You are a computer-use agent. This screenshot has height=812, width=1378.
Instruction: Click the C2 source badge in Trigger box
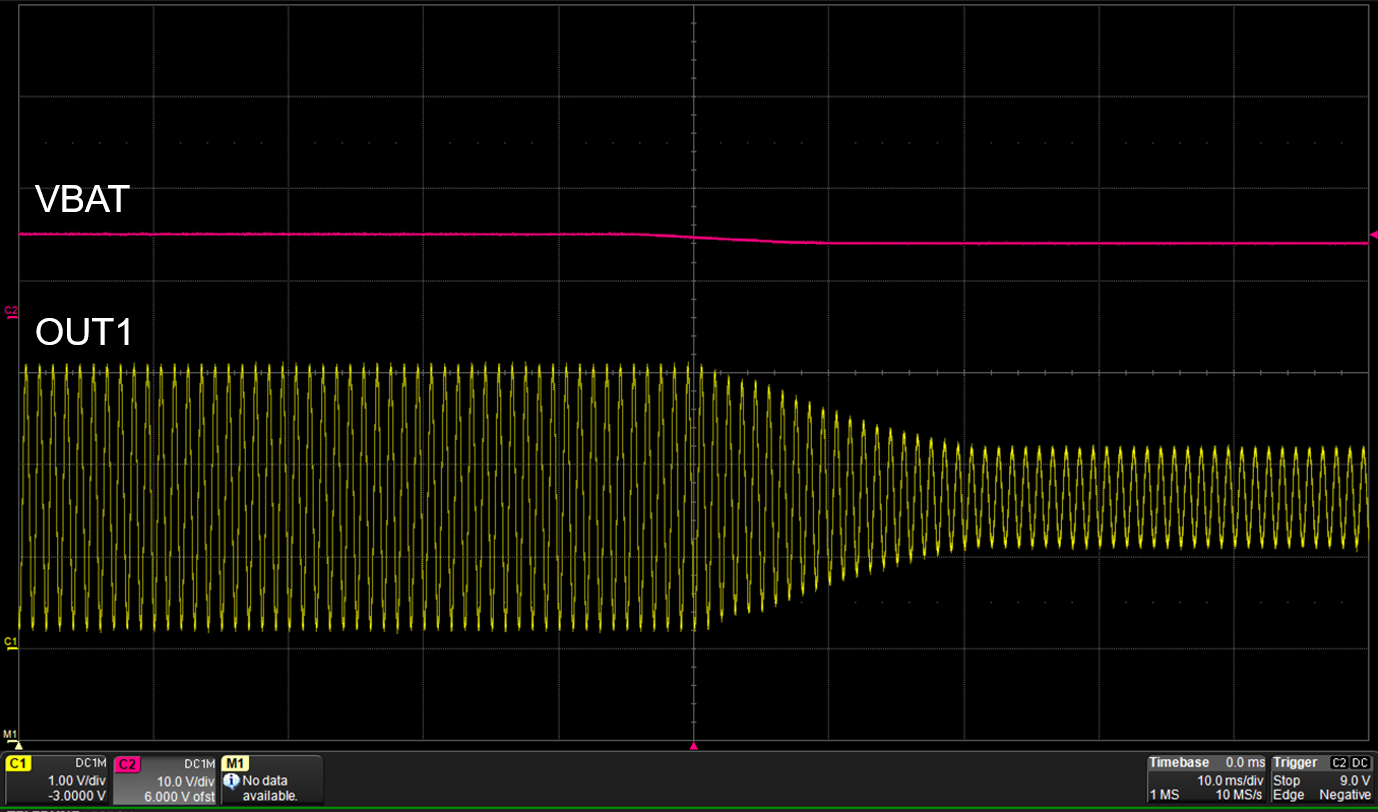[x=1340, y=763]
